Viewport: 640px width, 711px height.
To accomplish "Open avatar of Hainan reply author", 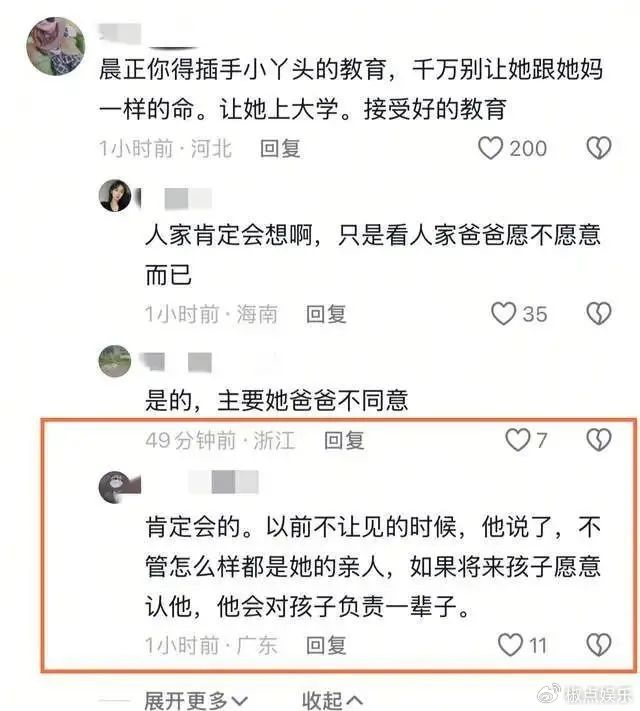I will pos(115,195).
